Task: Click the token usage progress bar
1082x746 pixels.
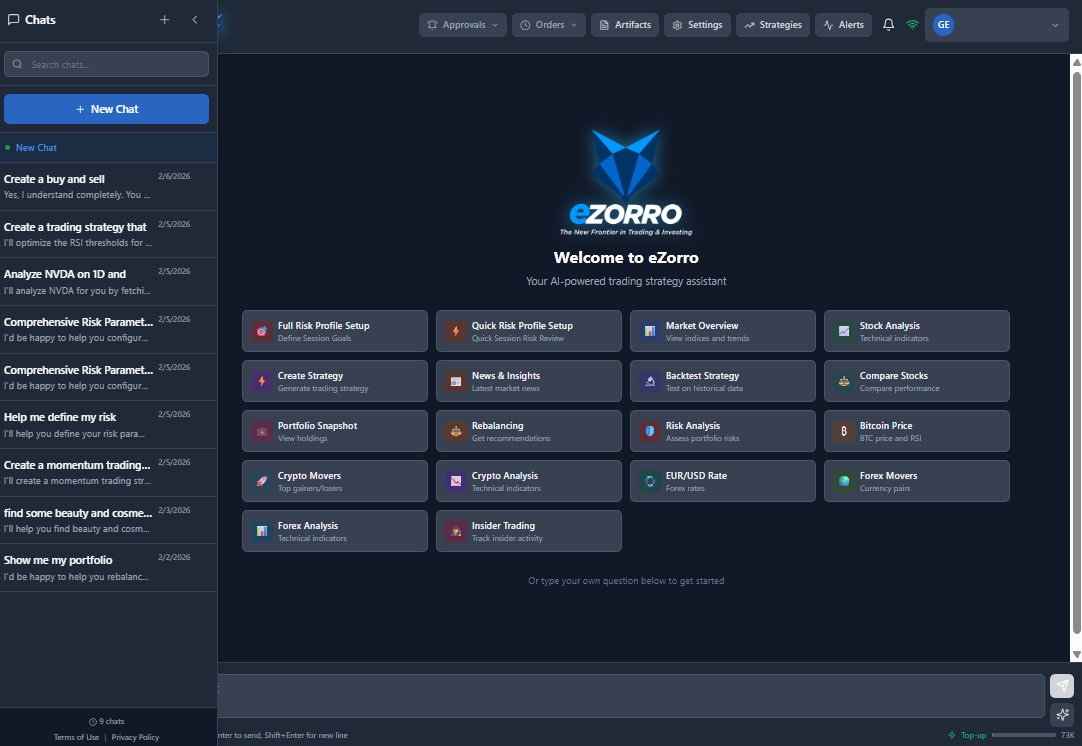Action: [x=1023, y=735]
